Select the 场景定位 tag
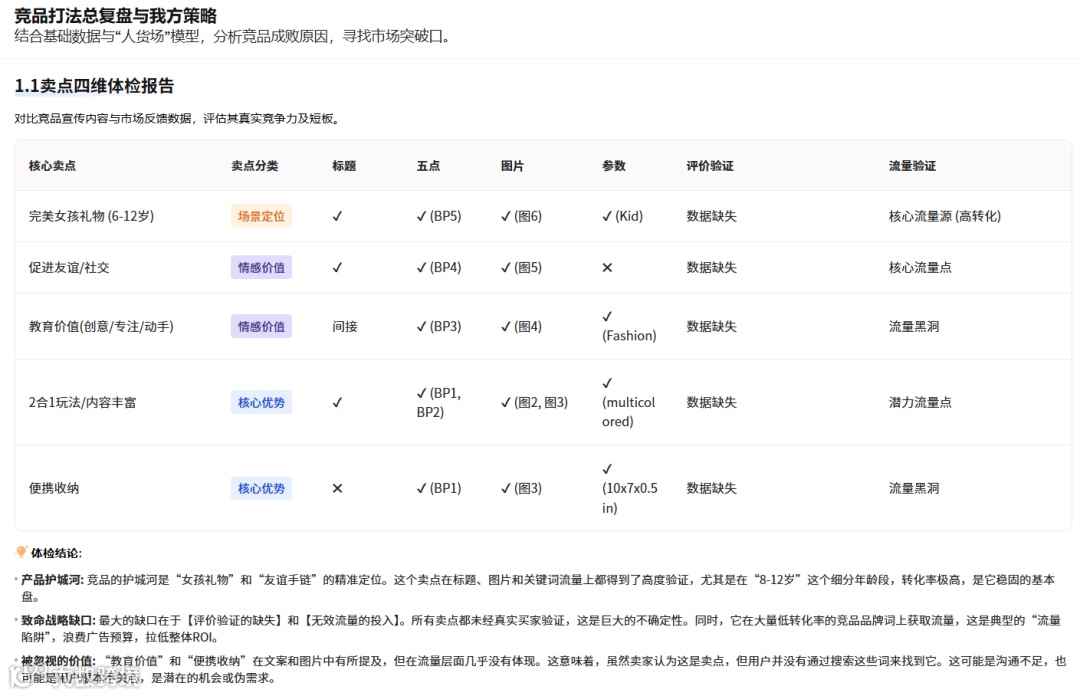 click(x=261, y=216)
